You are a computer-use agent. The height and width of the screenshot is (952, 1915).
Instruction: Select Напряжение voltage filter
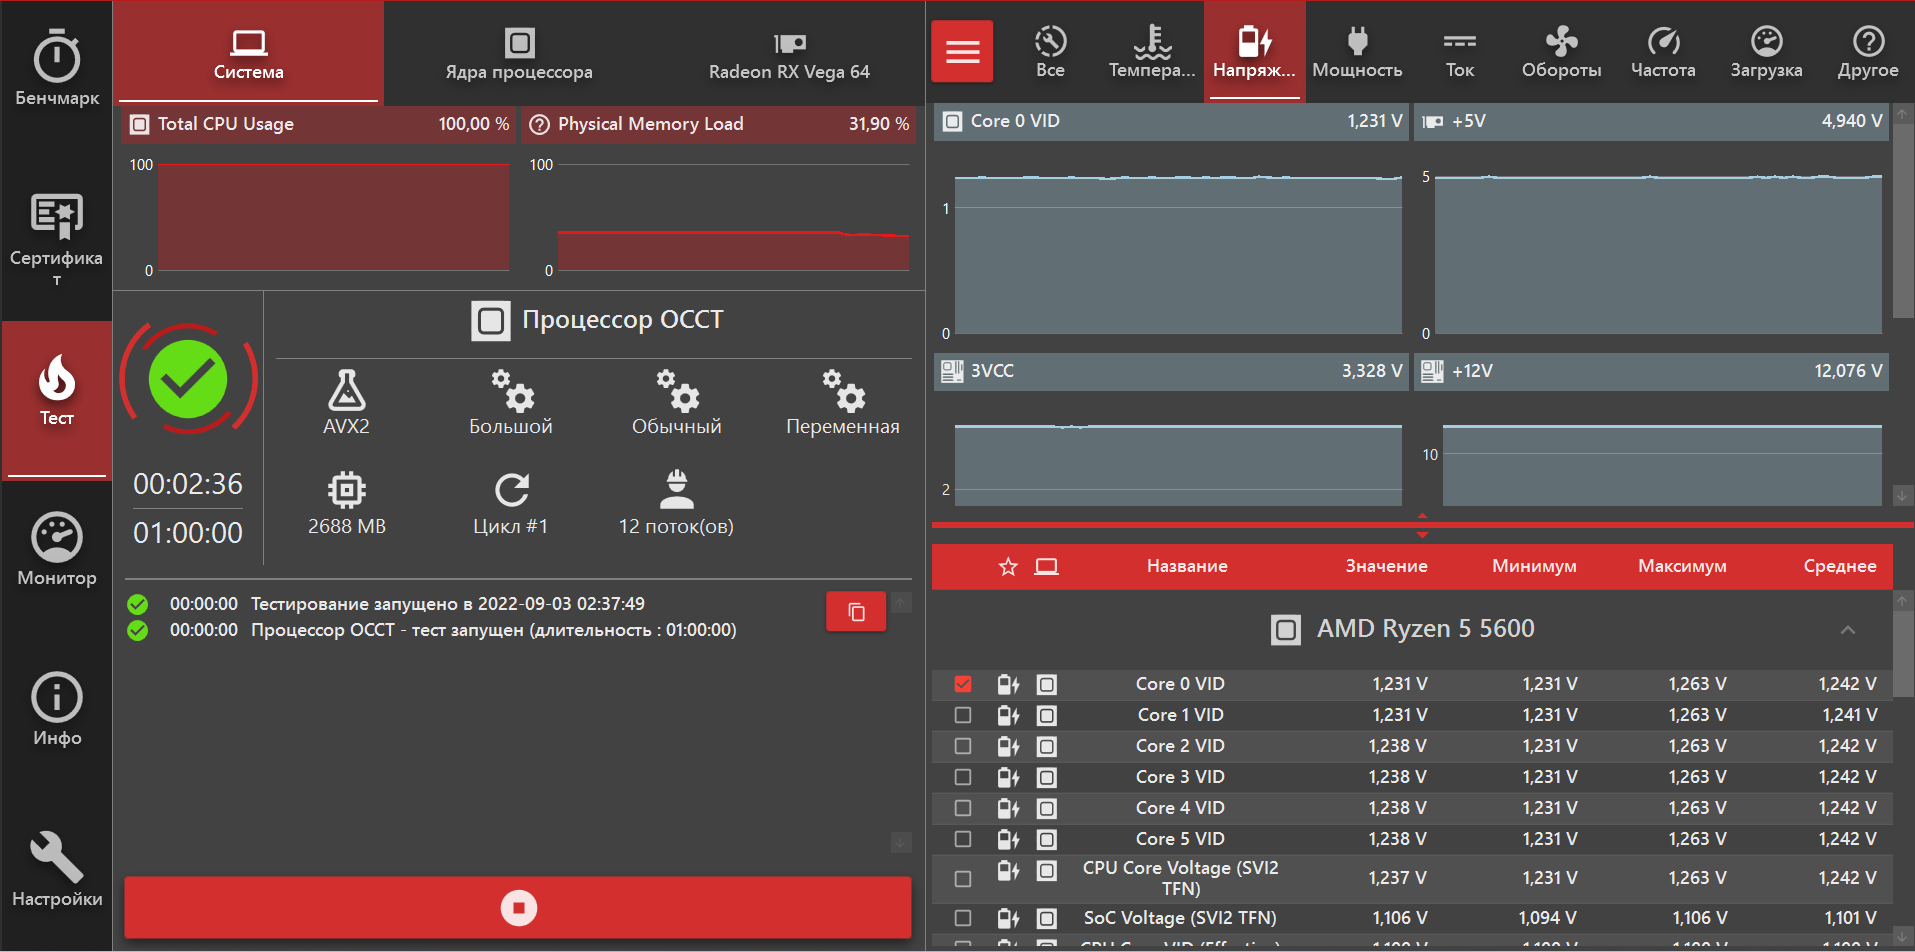tap(1254, 51)
